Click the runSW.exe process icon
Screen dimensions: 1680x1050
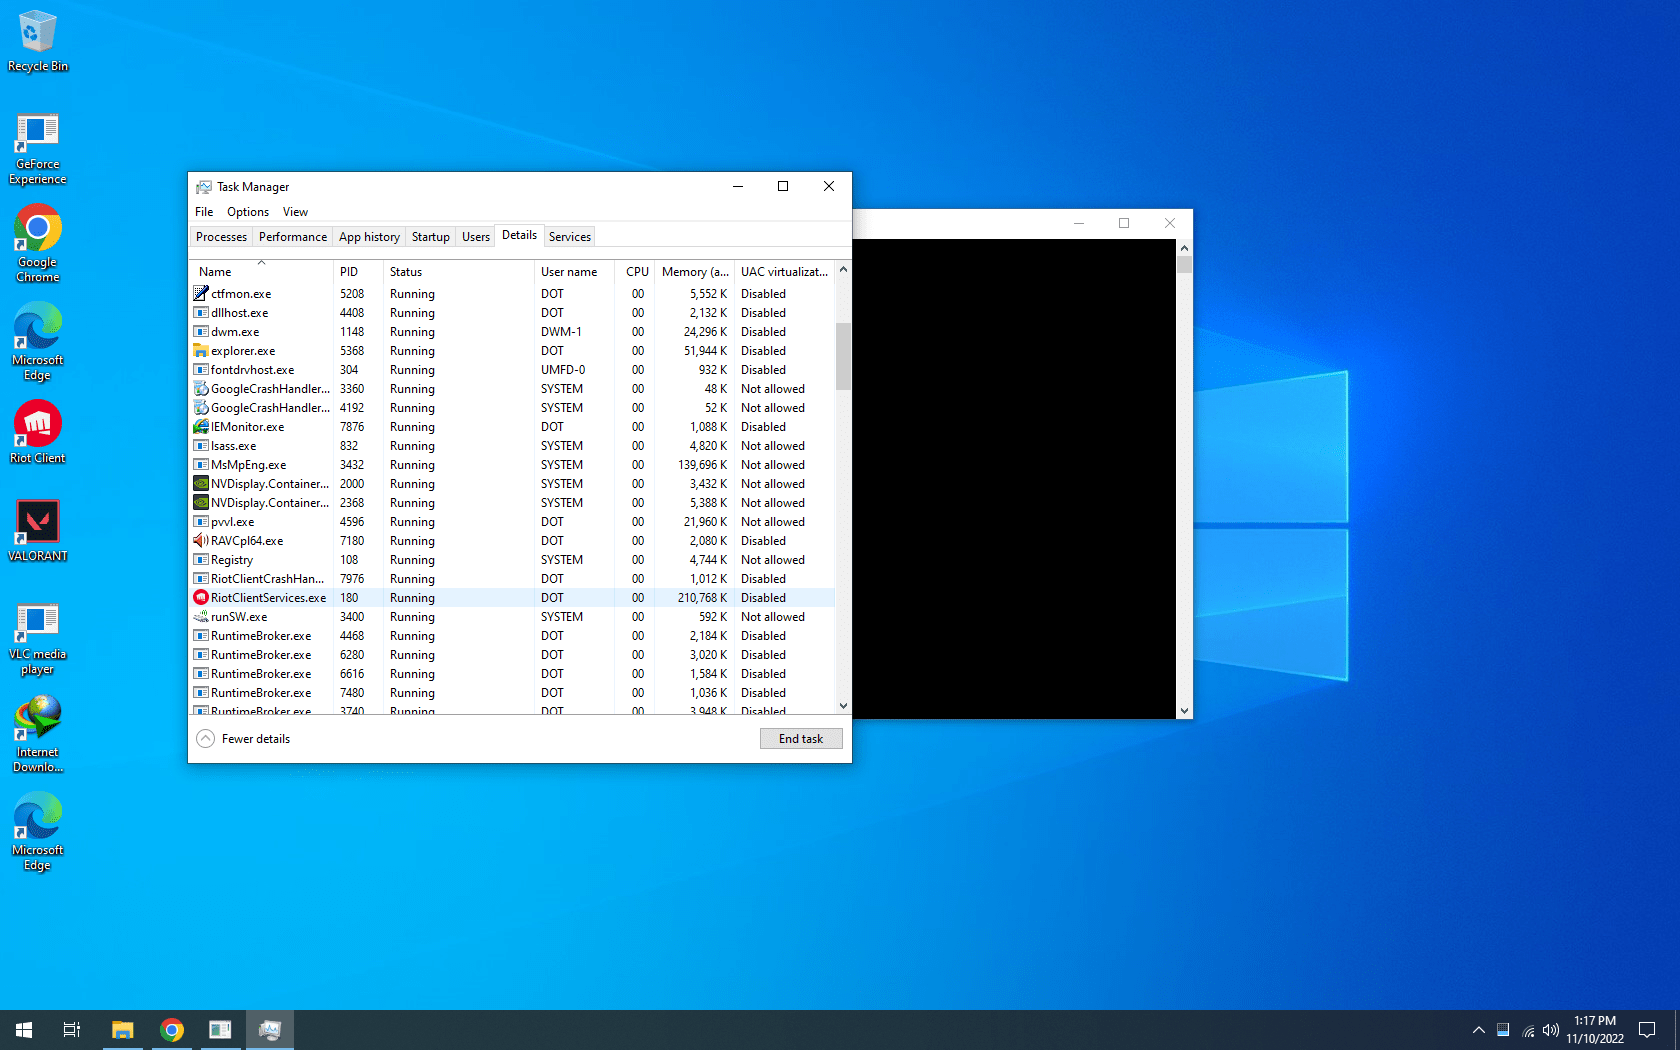click(x=201, y=617)
